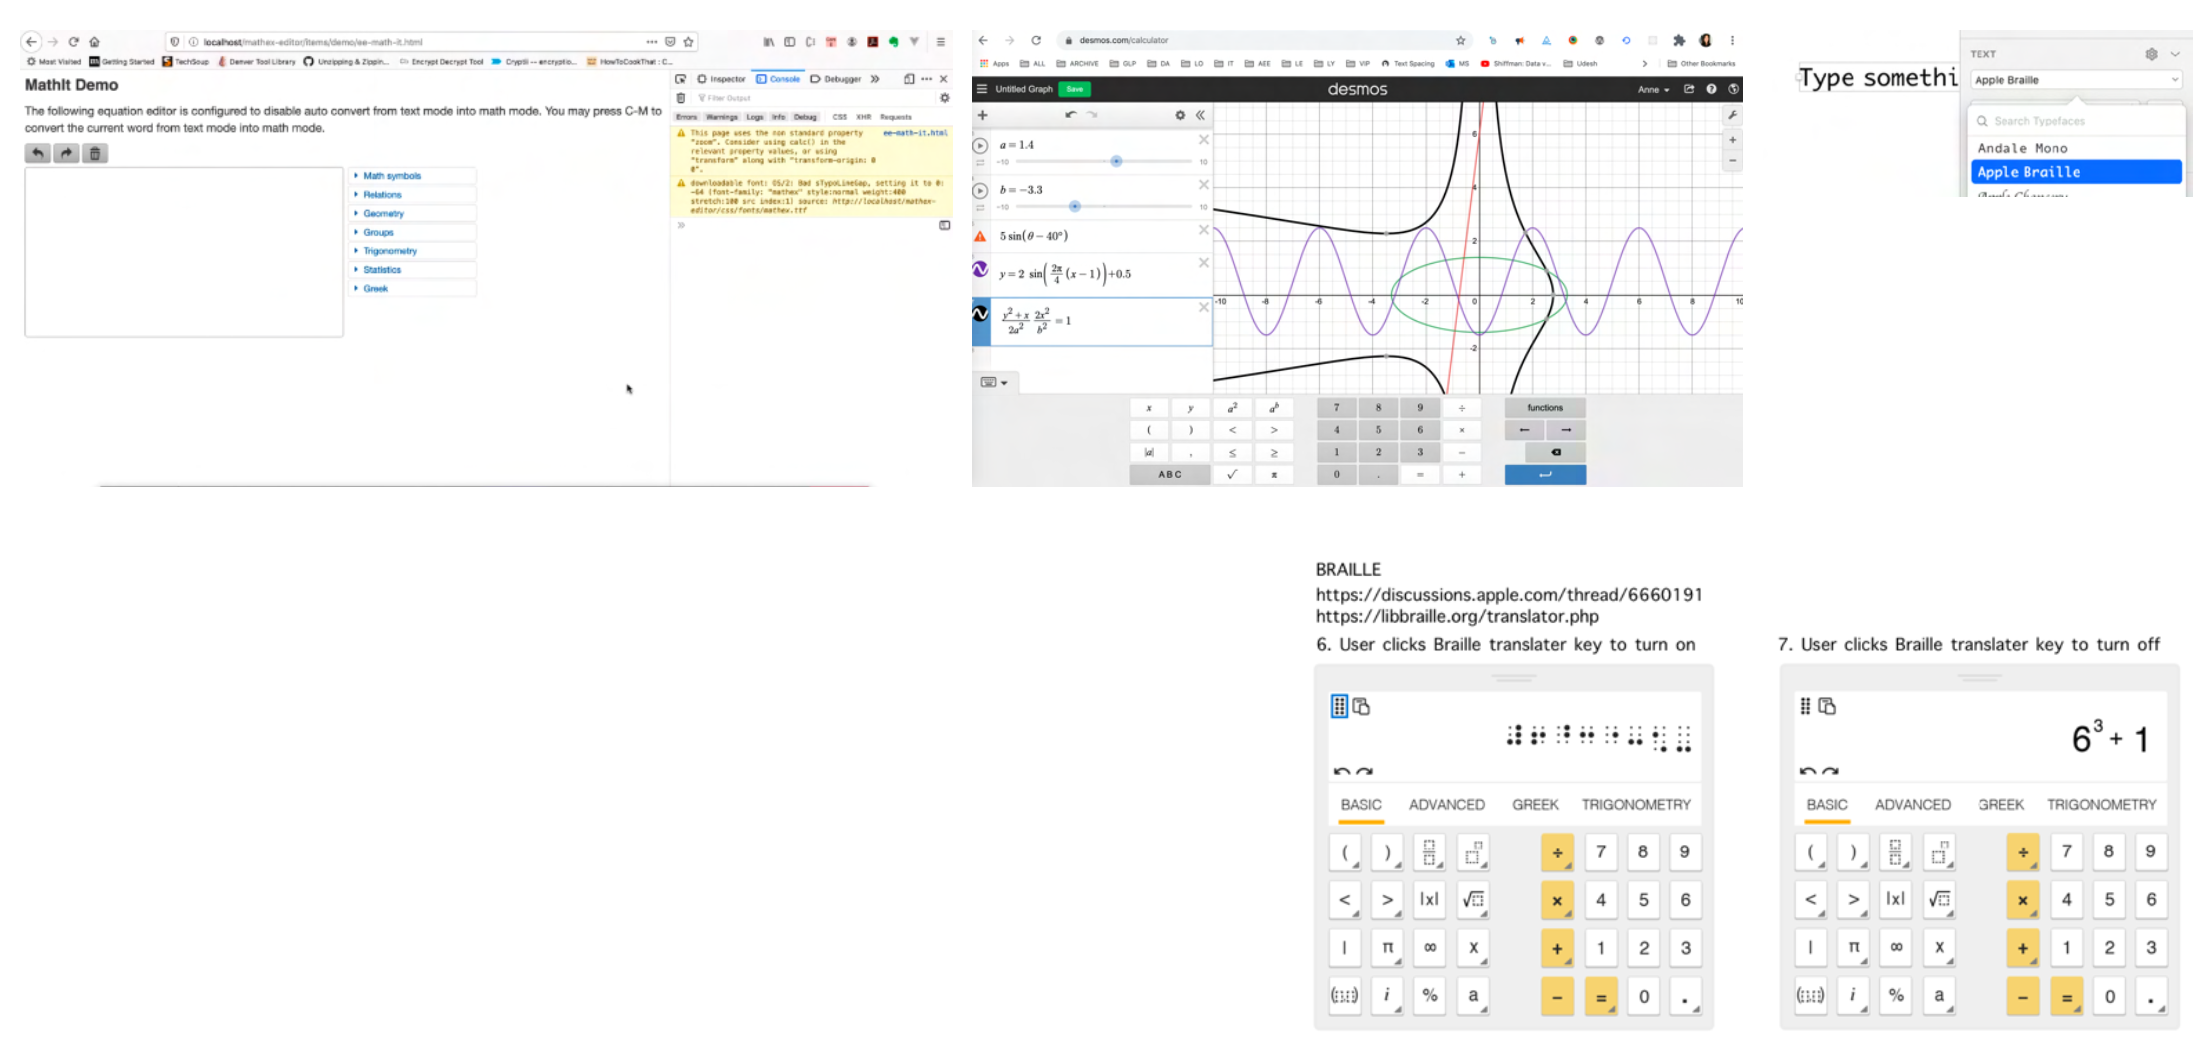Click the trash icon in MathIt editor toolbar
This screenshot has height=1042, width=2202.
pos(95,153)
